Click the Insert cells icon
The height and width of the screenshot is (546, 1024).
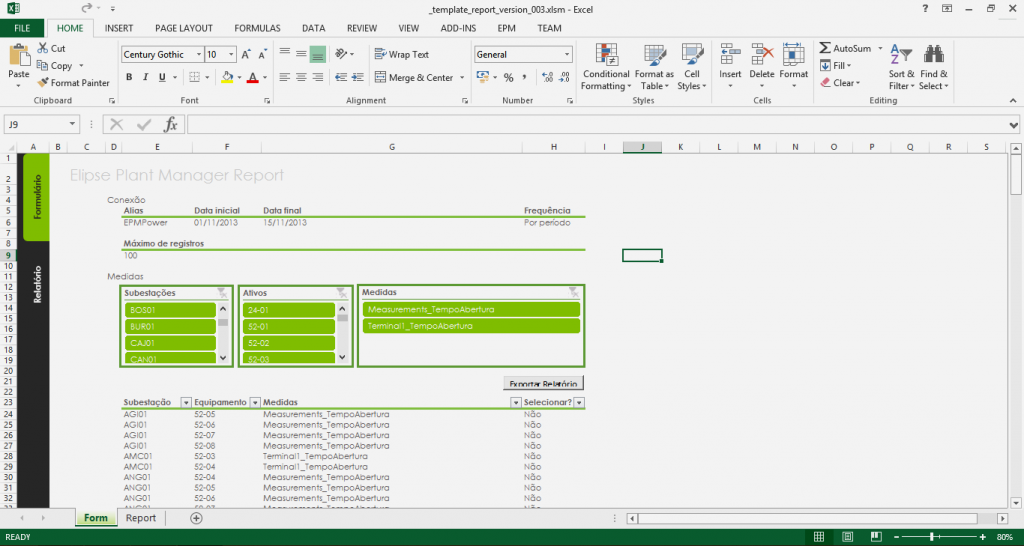coord(730,55)
